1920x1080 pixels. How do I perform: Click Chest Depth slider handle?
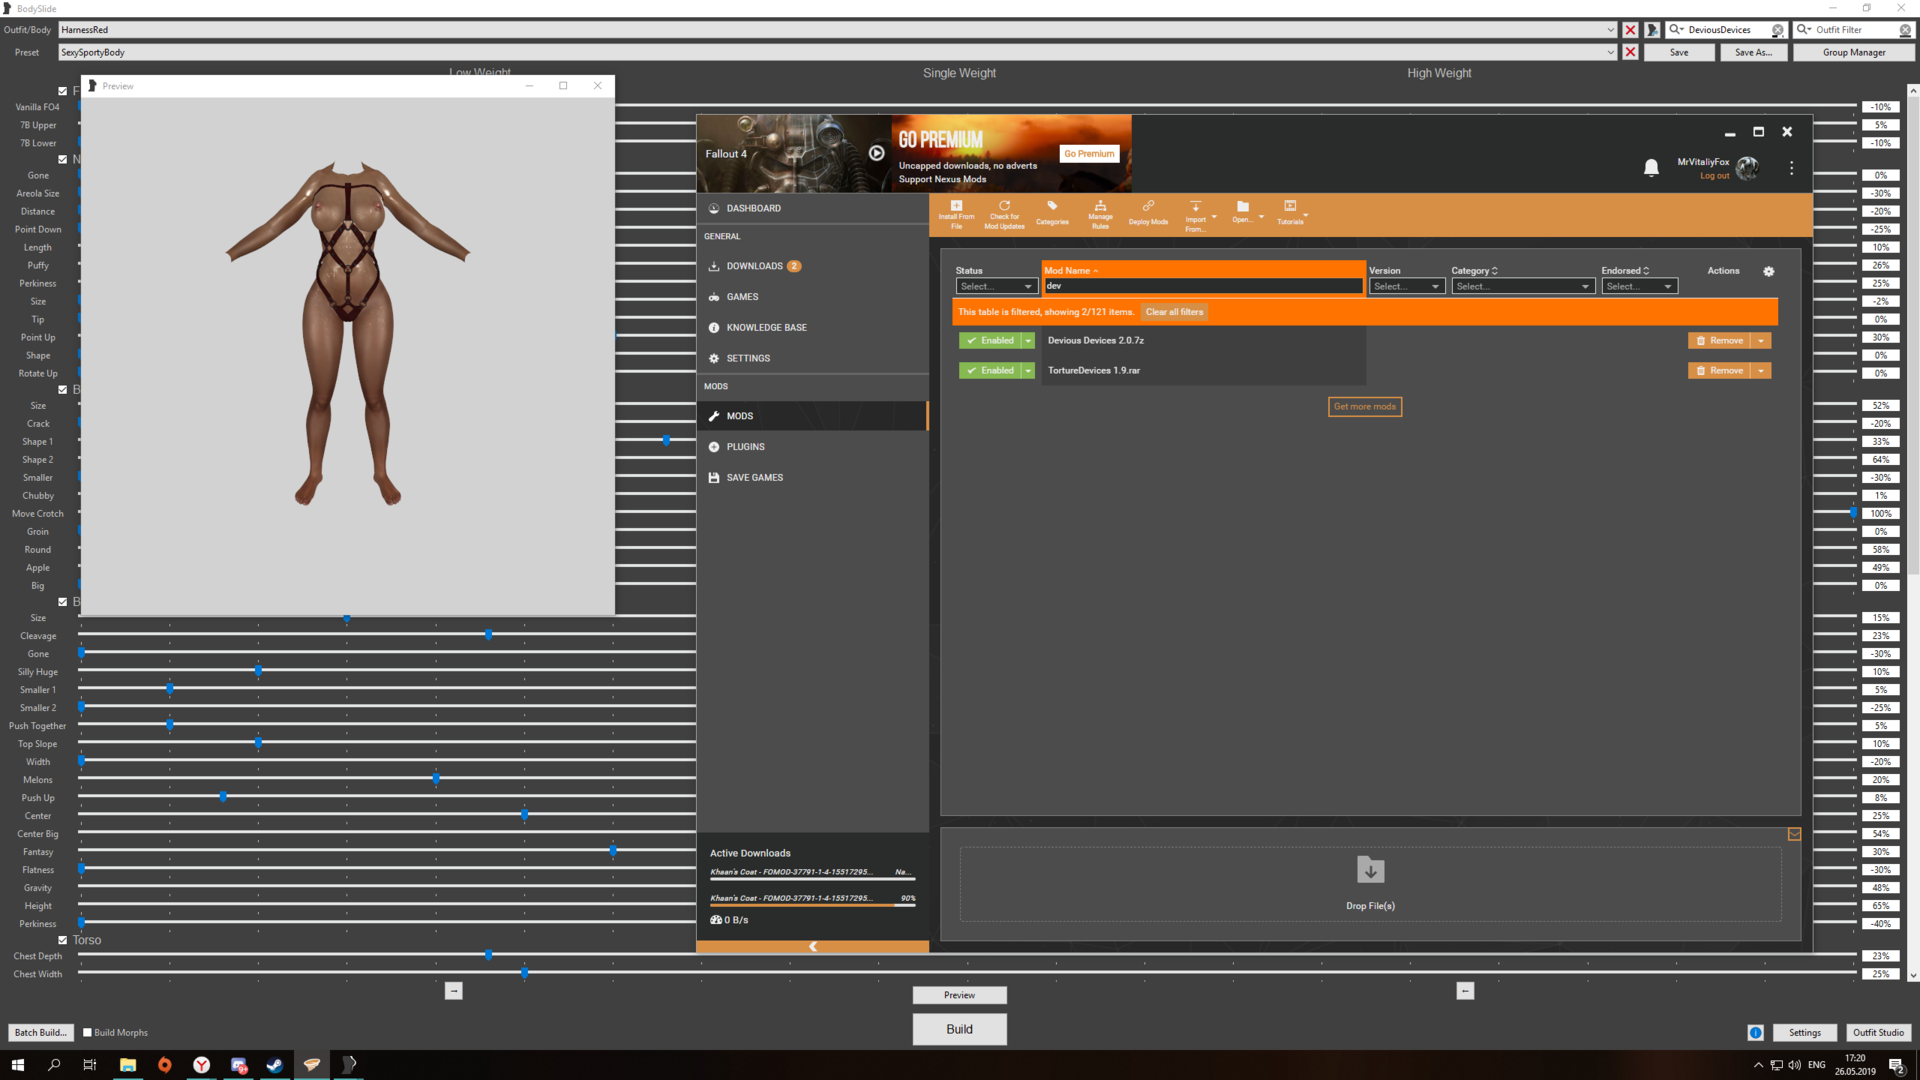[x=488, y=955]
